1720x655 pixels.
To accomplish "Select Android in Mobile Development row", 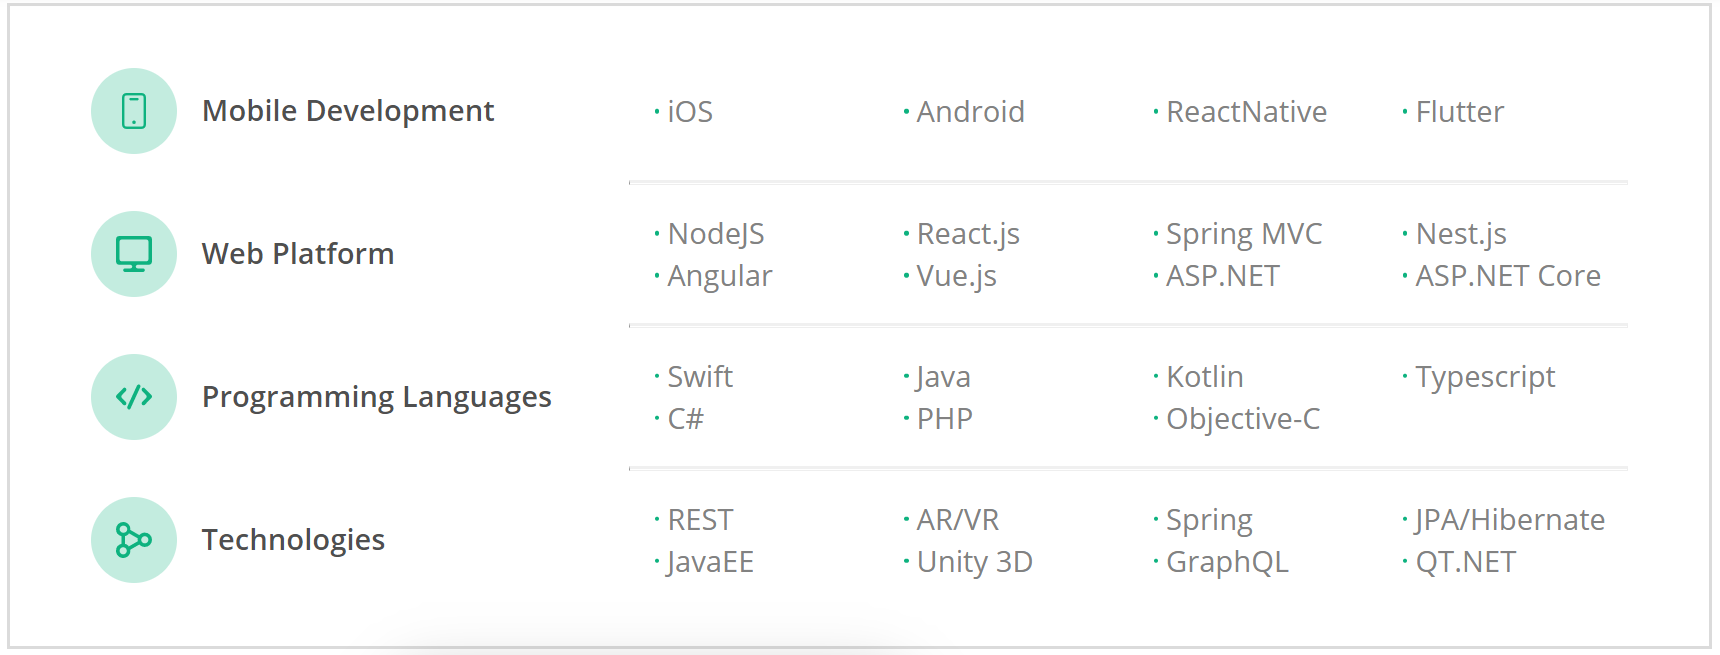I will [970, 112].
